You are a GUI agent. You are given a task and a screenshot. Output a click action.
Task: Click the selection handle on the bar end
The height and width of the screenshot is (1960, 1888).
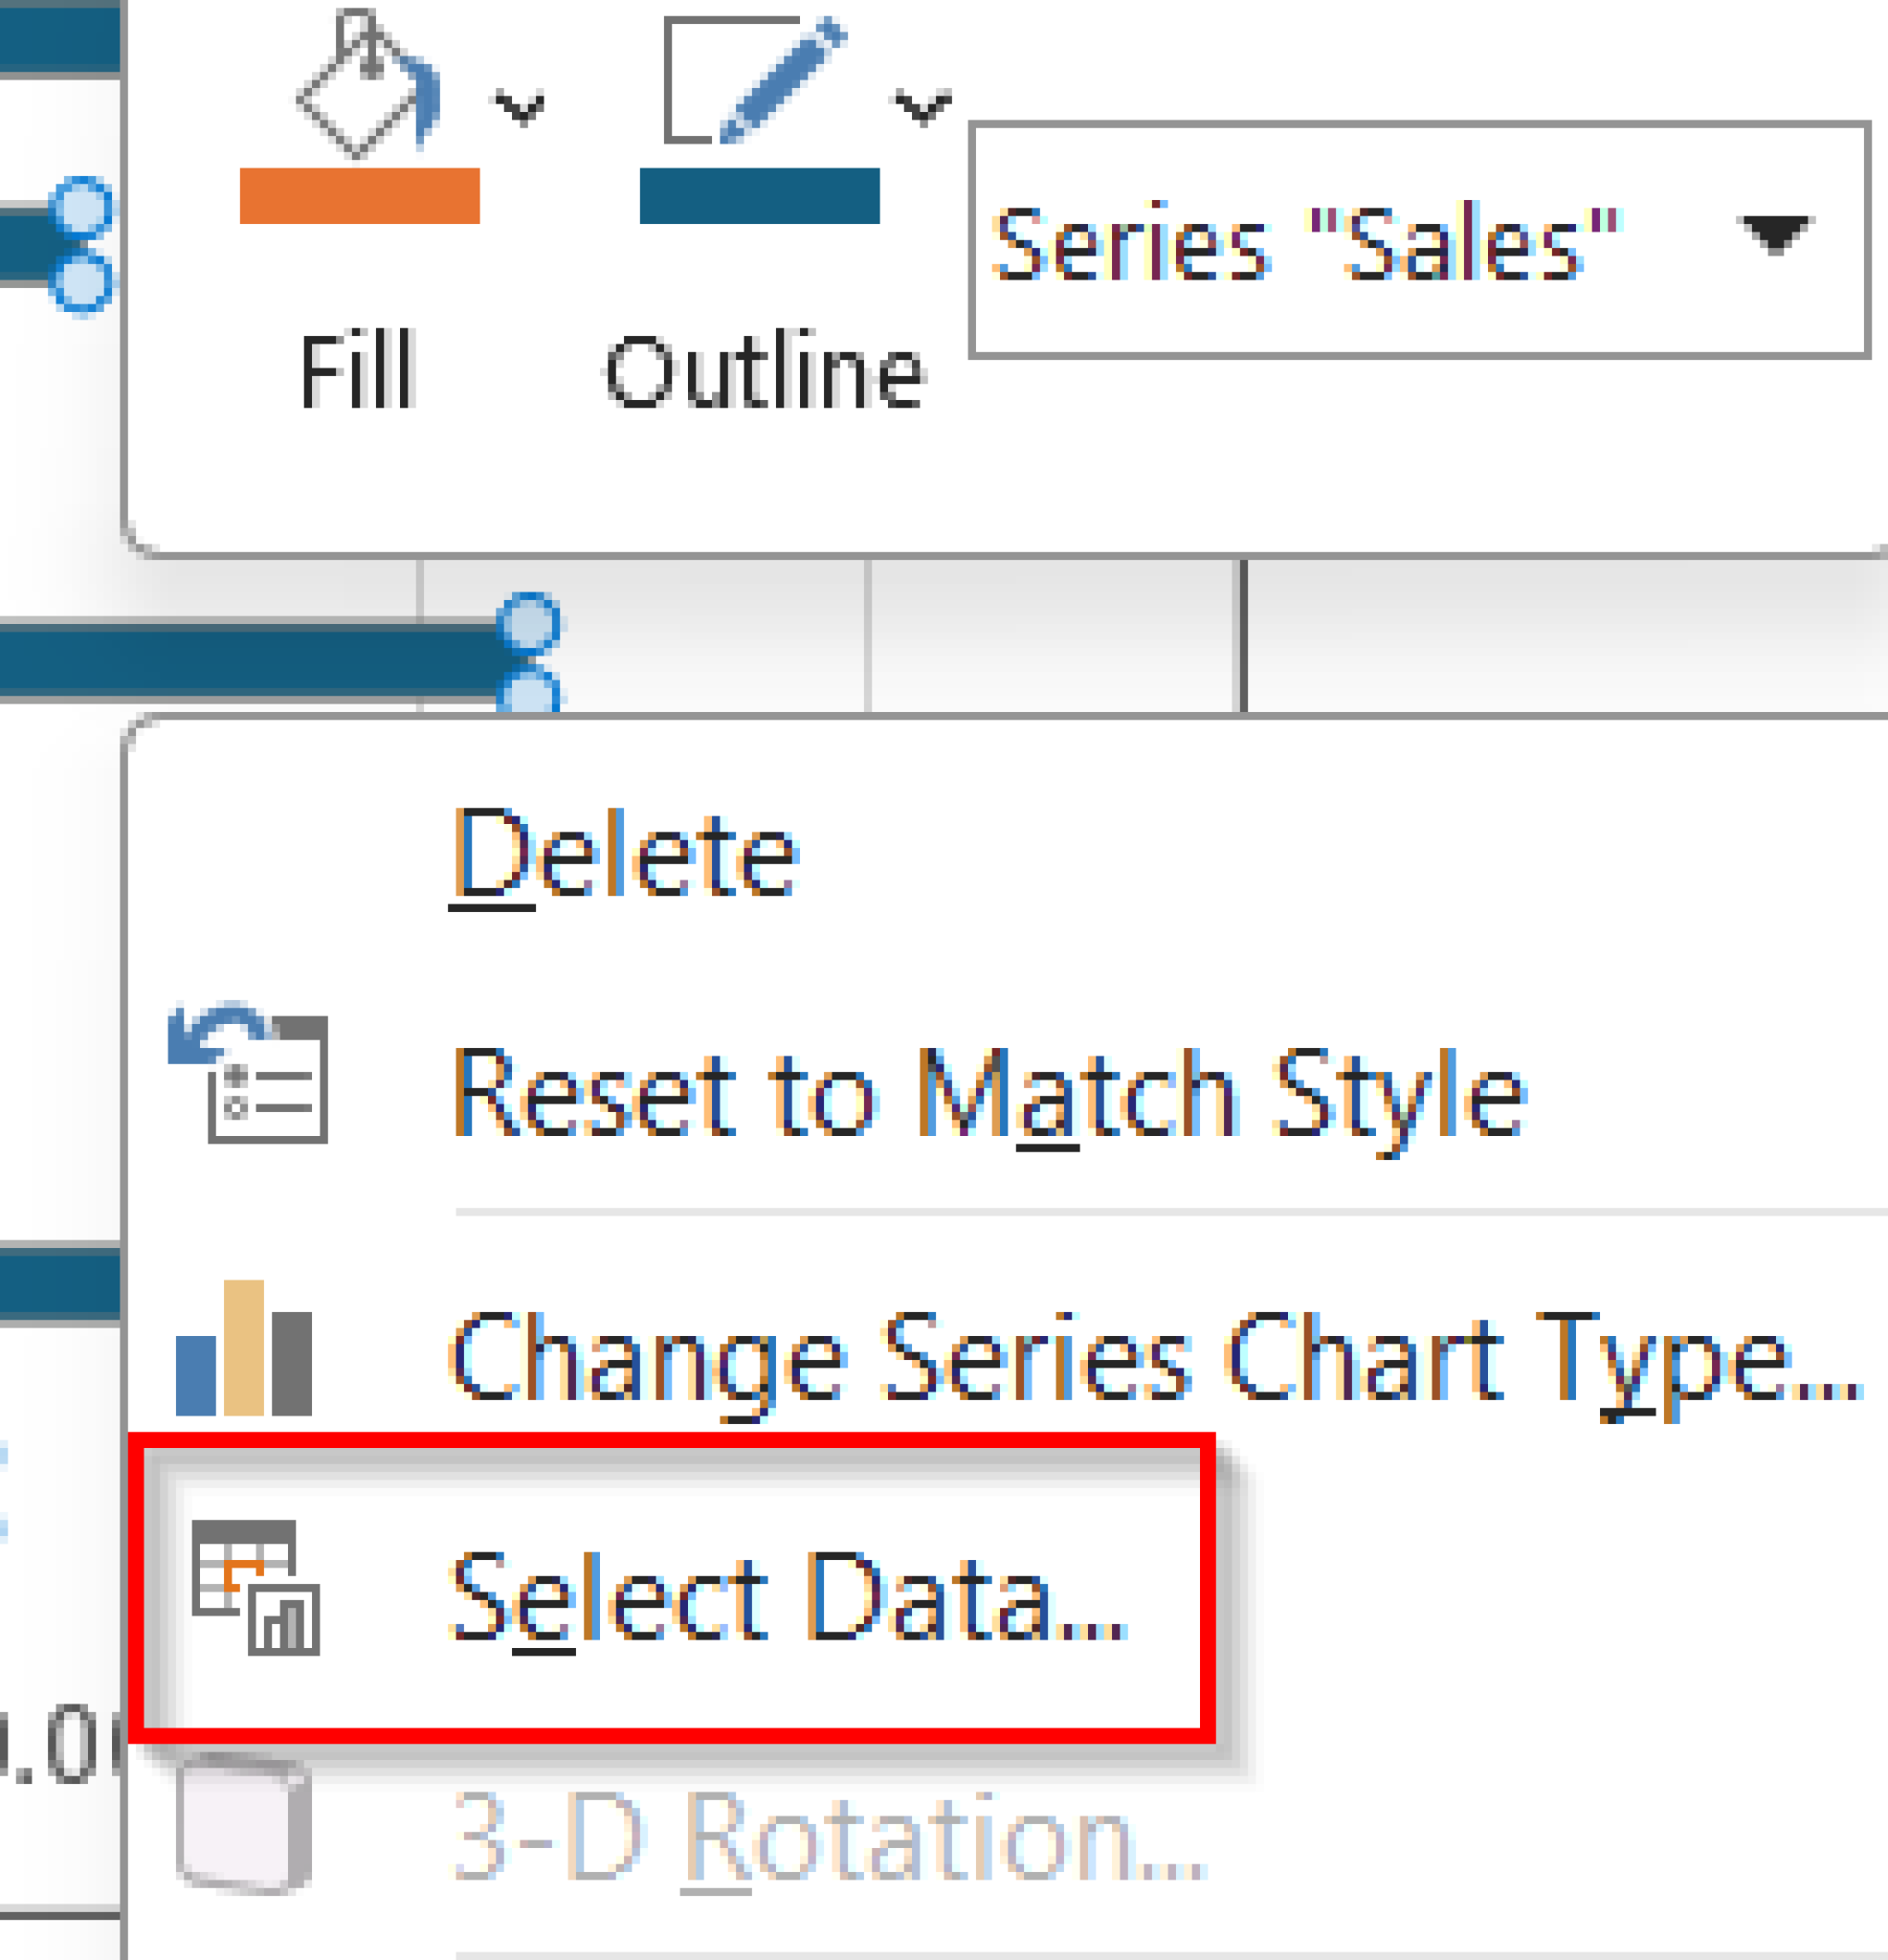[530, 625]
